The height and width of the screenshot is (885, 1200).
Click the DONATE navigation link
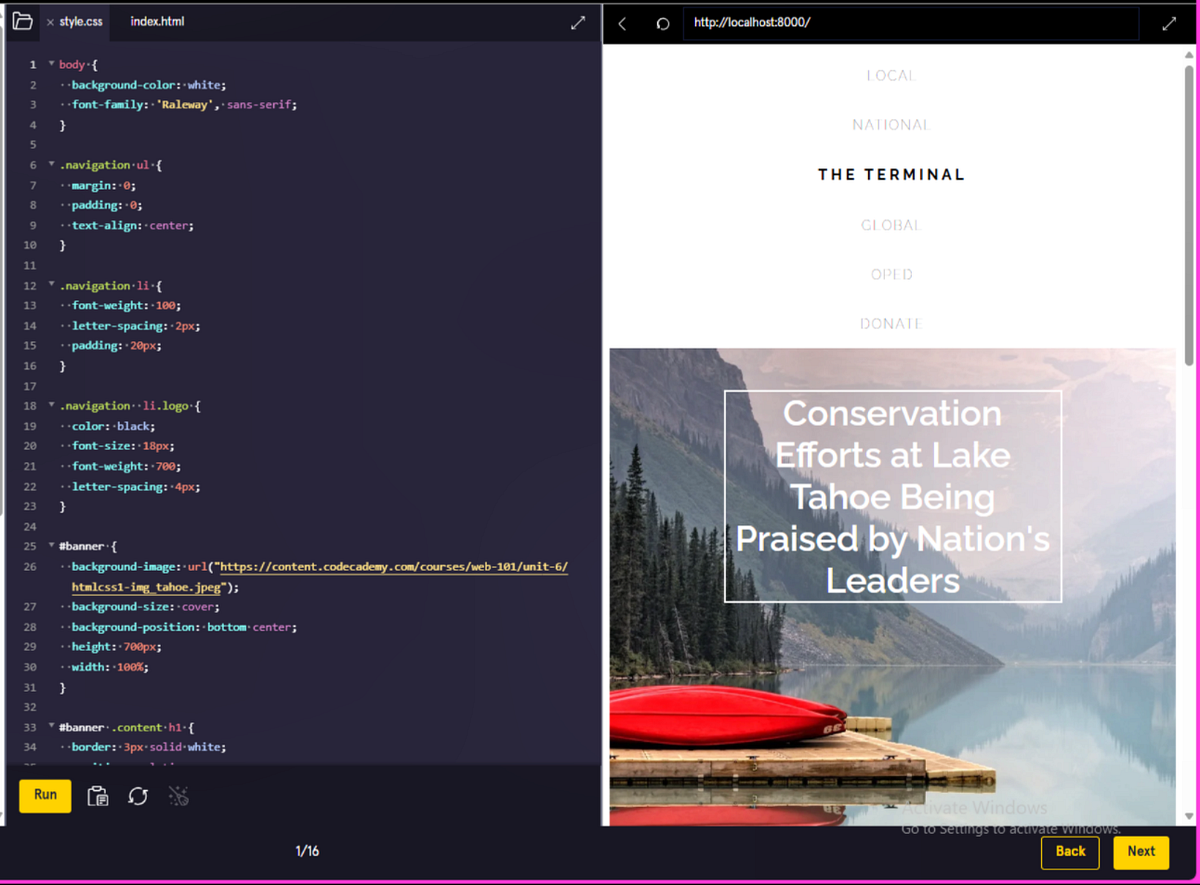point(891,323)
